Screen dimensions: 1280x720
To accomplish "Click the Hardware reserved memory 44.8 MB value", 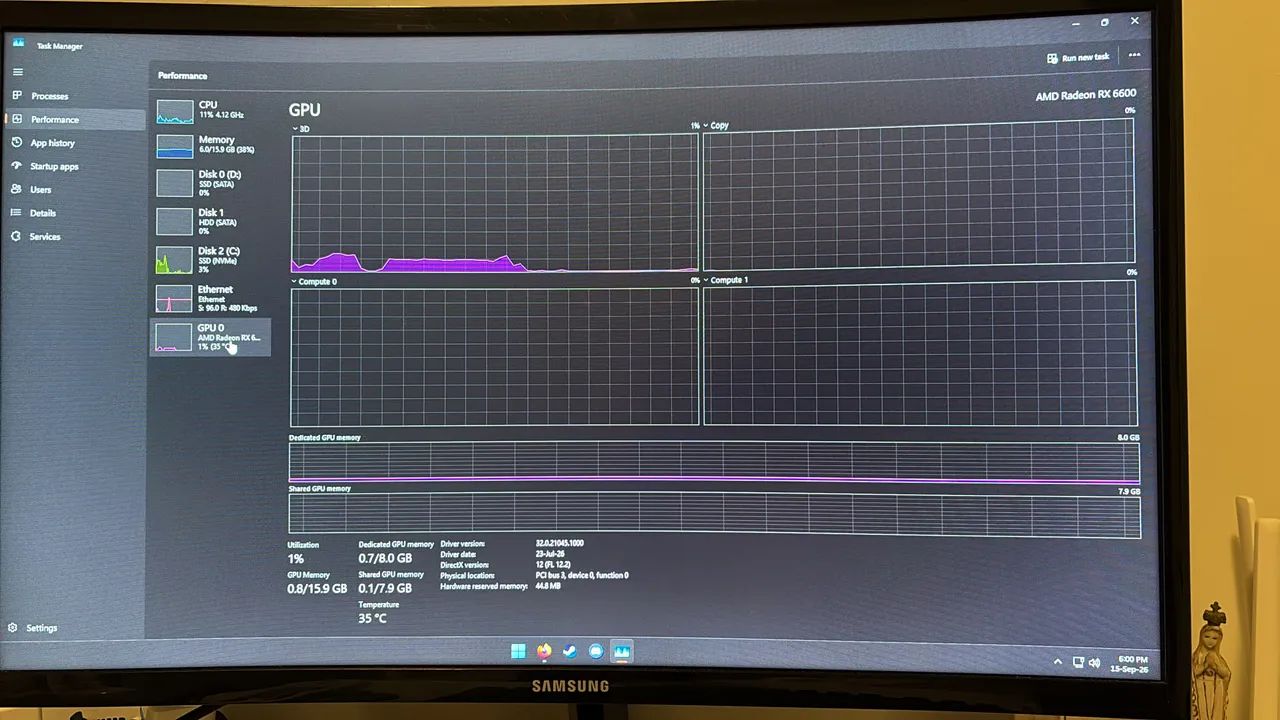I will (x=548, y=586).
